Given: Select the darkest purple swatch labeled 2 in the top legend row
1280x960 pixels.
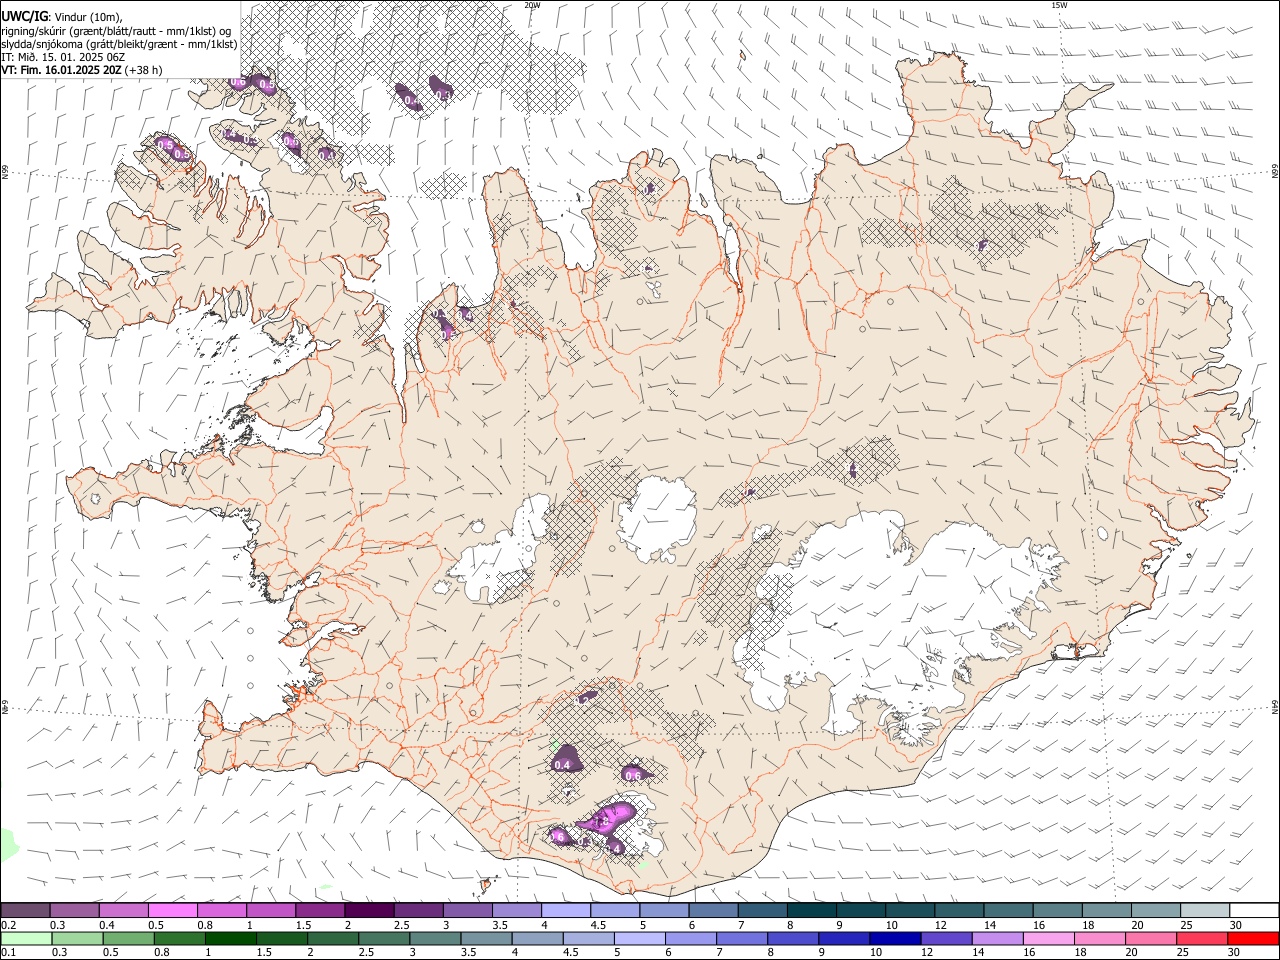Looking at the screenshot, I should click(369, 910).
